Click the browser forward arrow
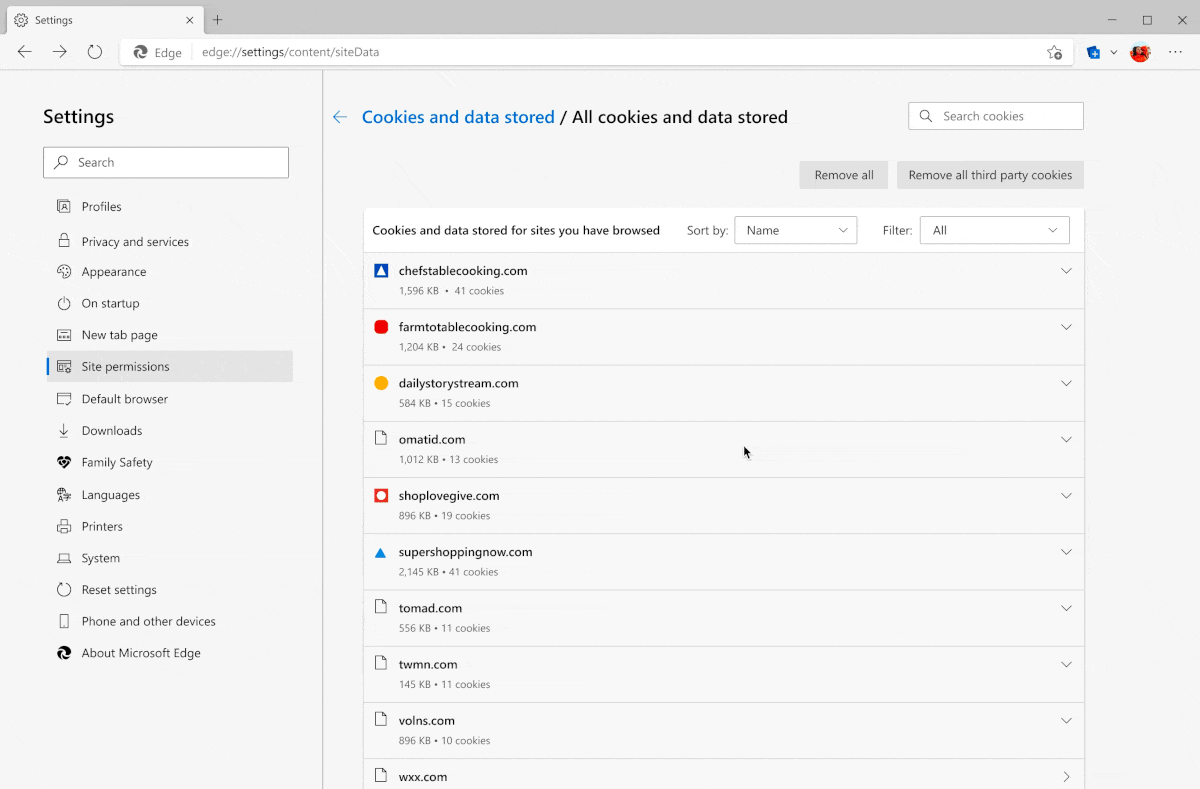 pyautogui.click(x=60, y=52)
